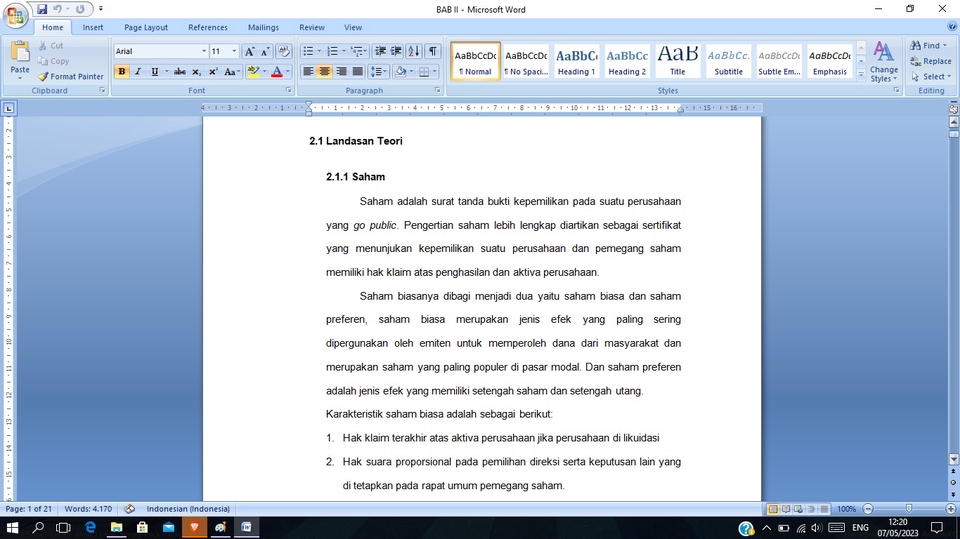
Task: Open the Clipboard pane launcher
Action: pyautogui.click(x=102, y=90)
